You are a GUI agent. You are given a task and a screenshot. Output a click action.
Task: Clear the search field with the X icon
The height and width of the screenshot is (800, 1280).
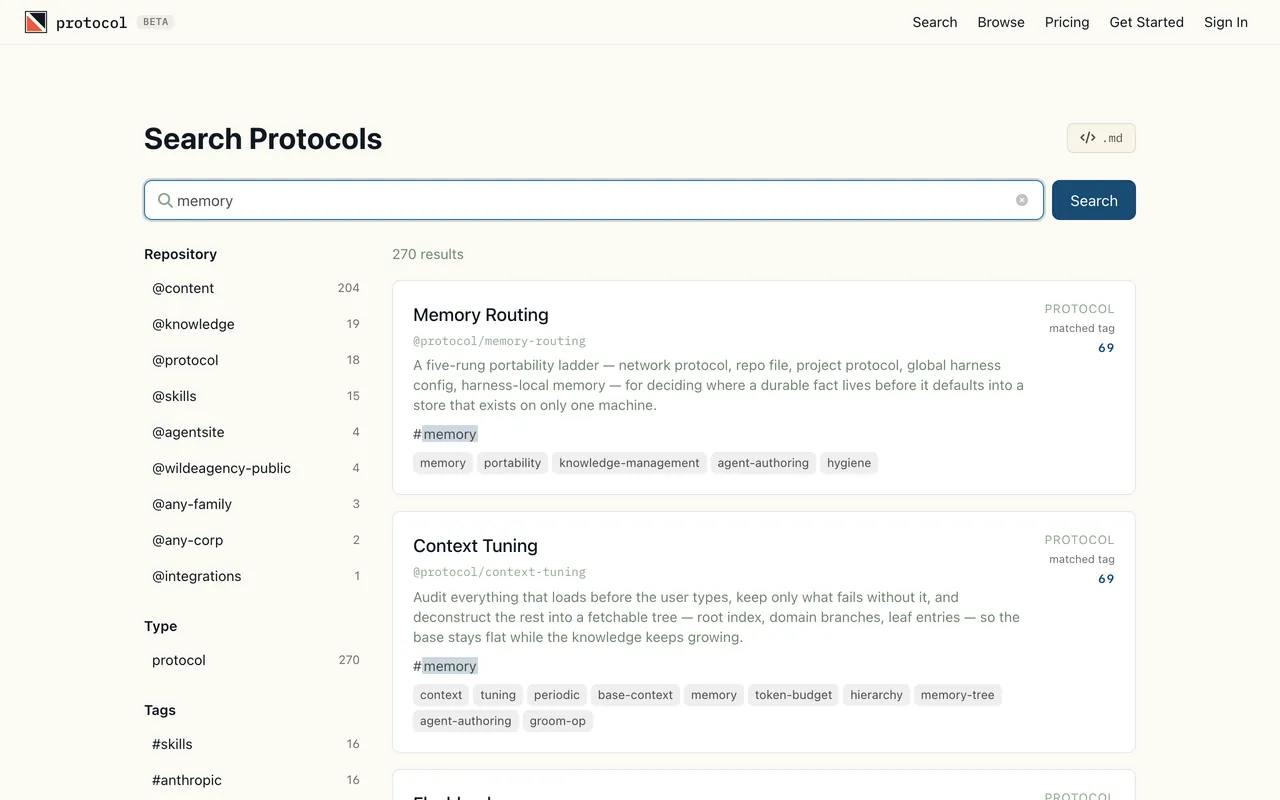[1022, 200]
